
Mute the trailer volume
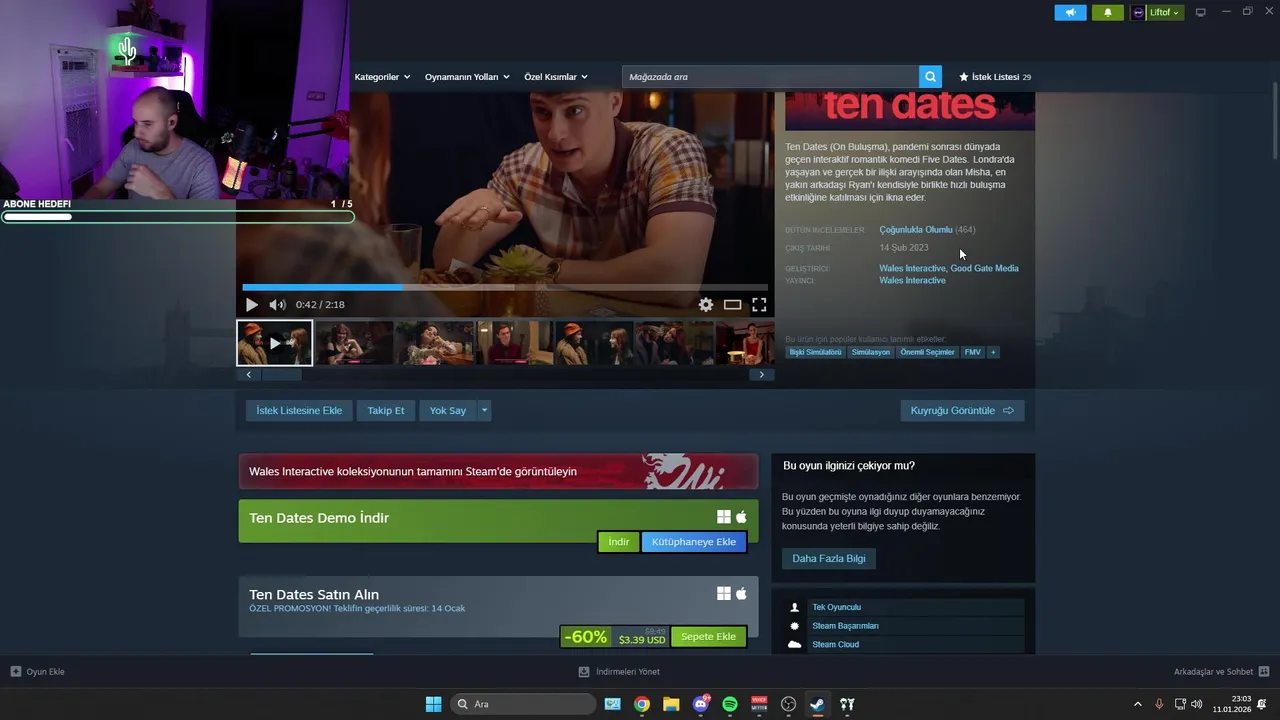pos(277,305)
